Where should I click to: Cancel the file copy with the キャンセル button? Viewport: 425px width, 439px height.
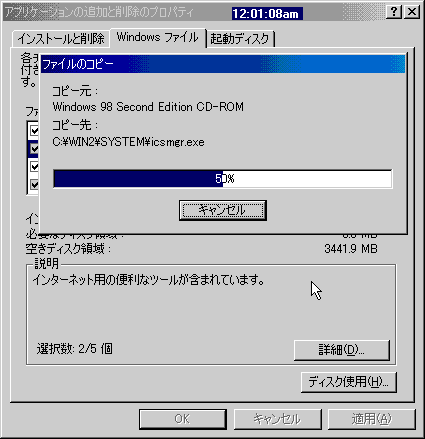click(223, 210)
